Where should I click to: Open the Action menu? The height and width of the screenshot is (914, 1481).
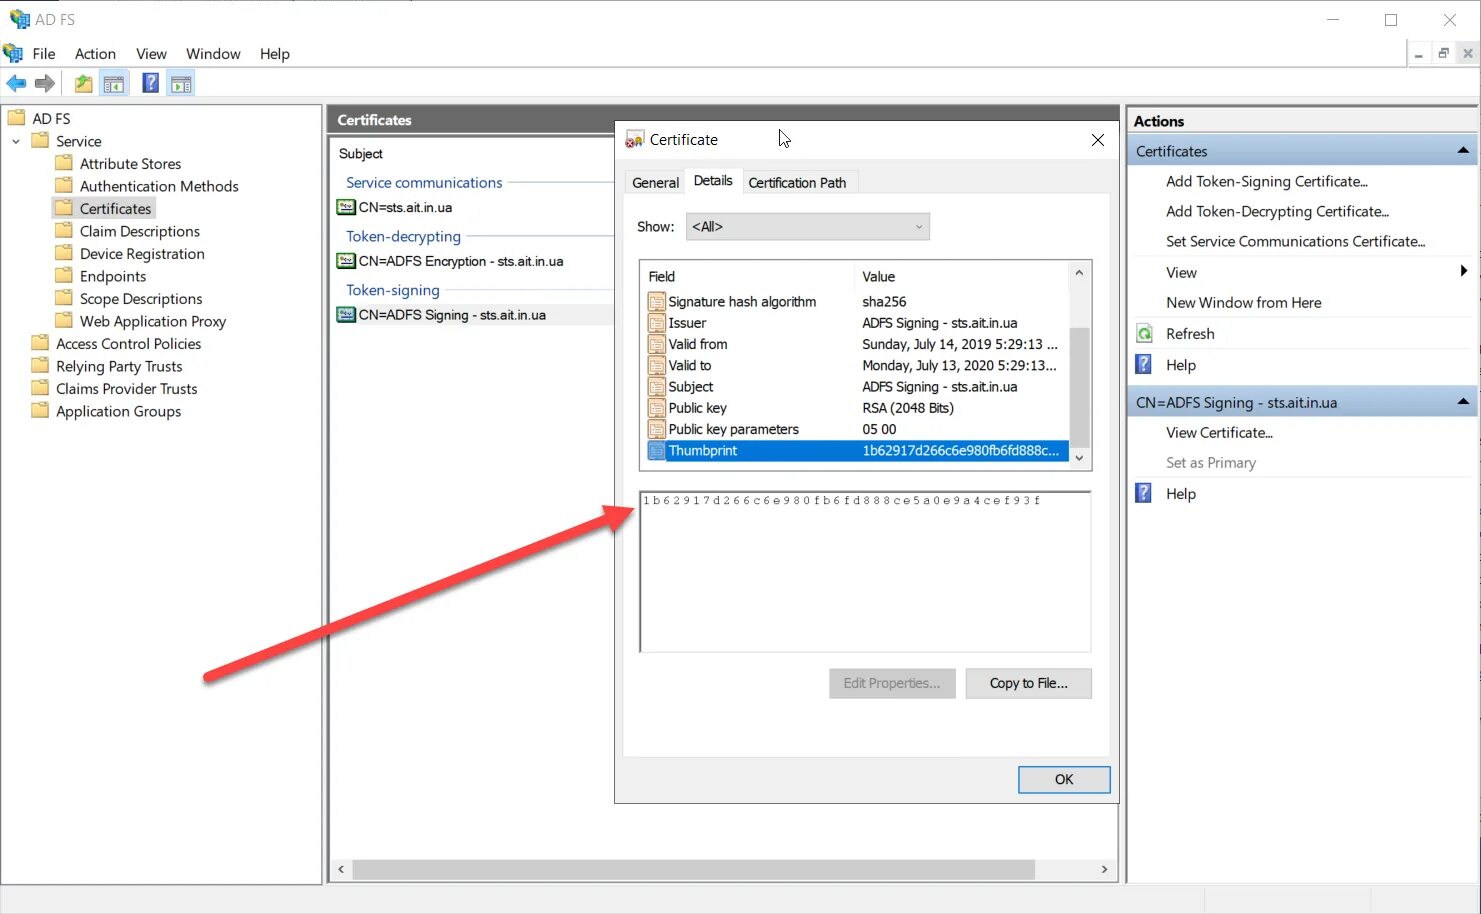(95, 54)
